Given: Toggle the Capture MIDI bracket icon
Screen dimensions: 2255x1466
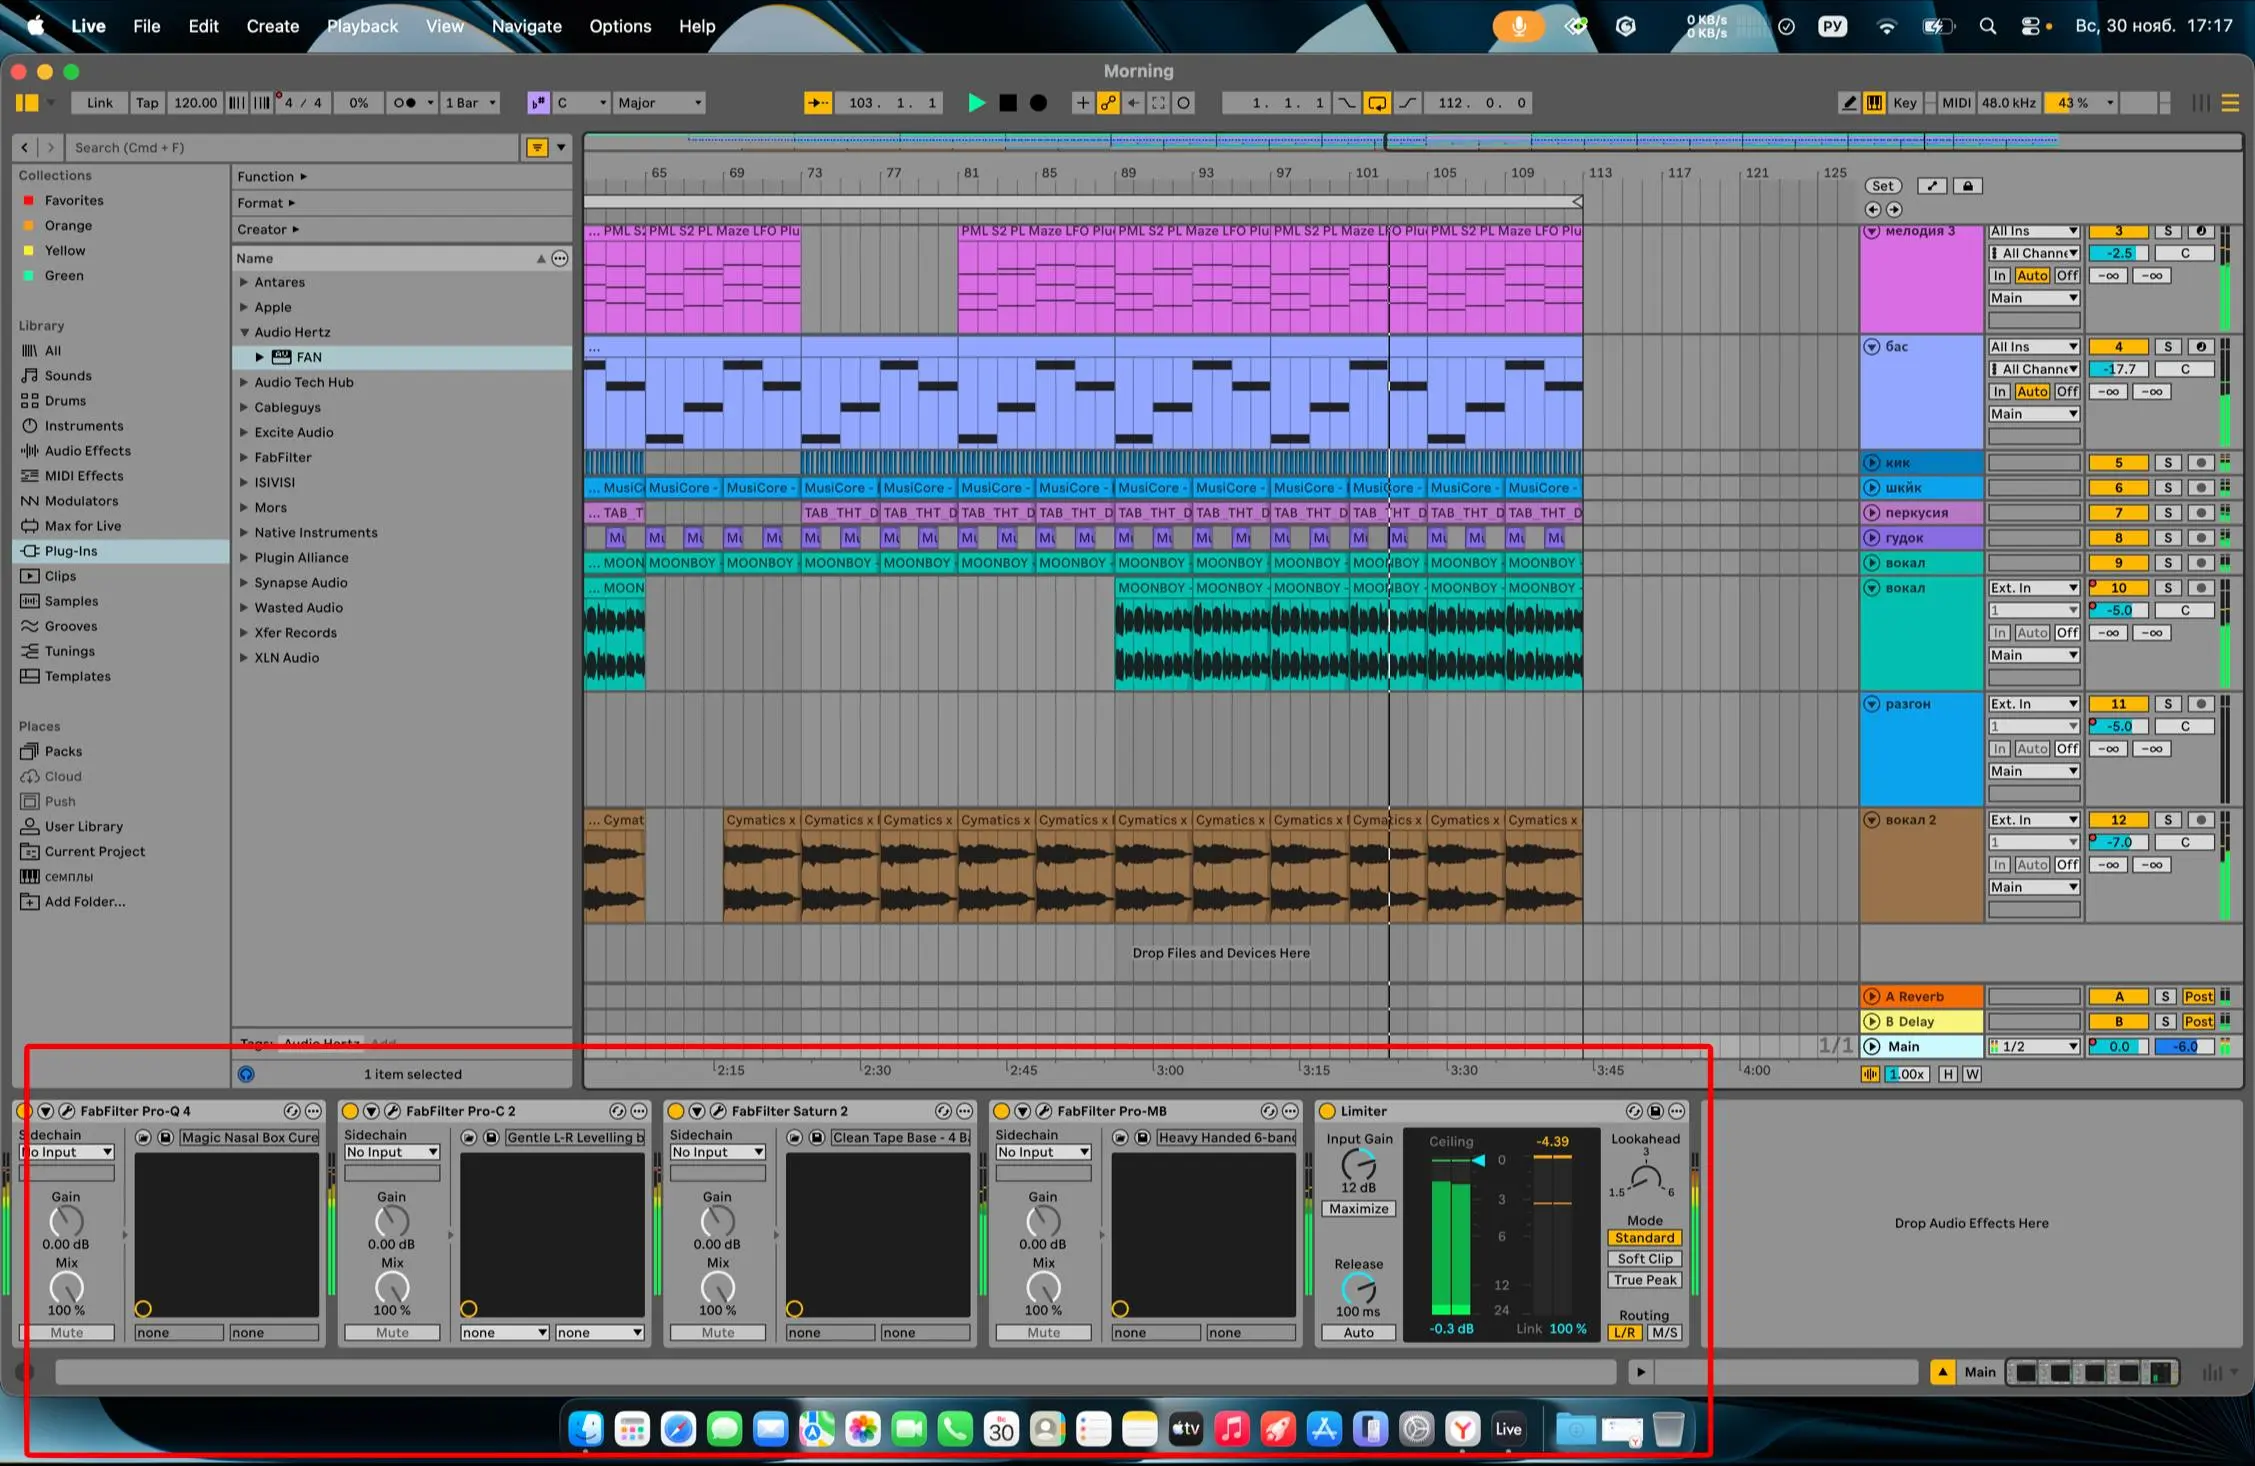Looking at the screenshot, I should coord(1158,103).
